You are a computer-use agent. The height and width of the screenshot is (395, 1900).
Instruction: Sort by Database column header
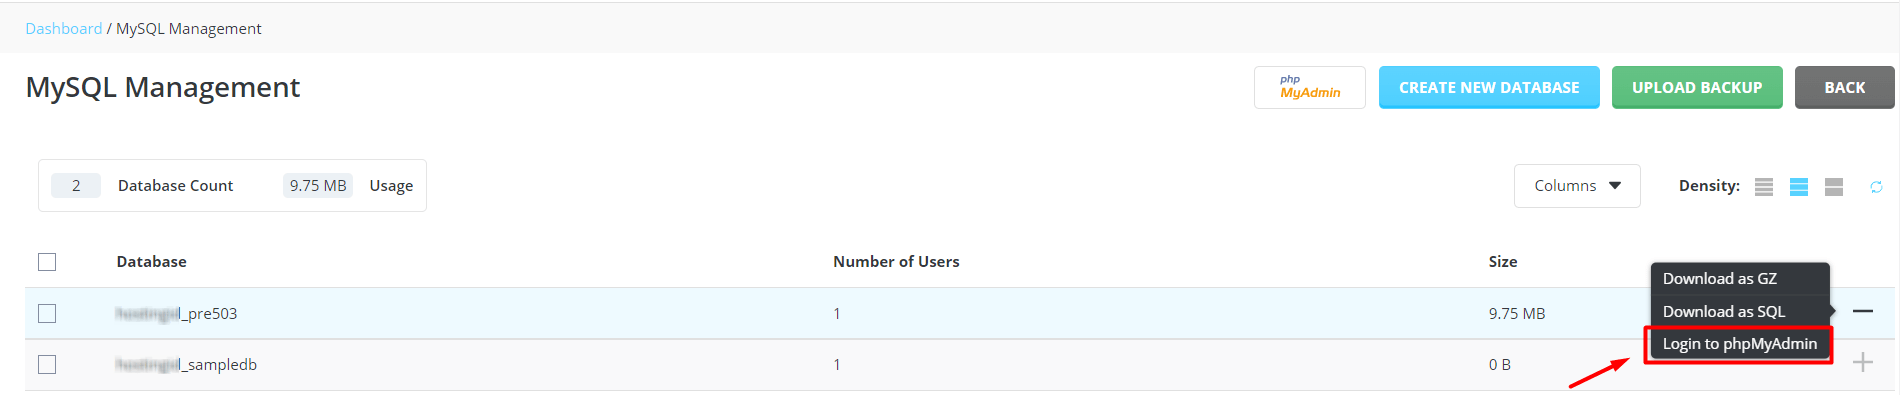click(x=151, y=262)
